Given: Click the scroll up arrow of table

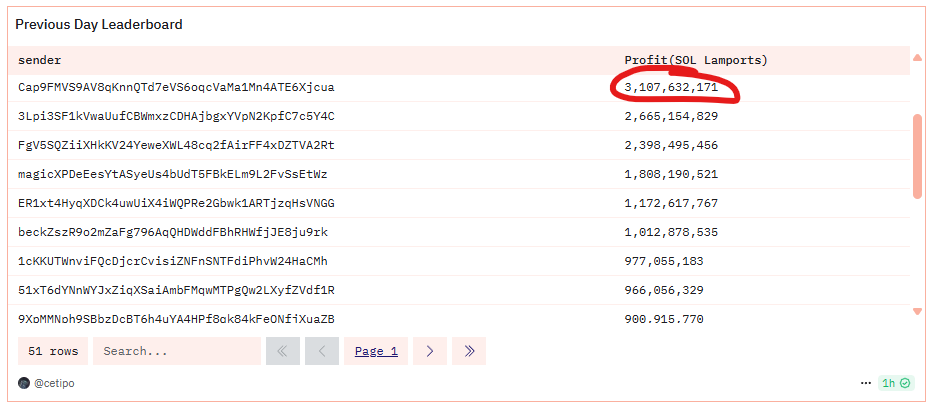Looking at the screenshot, I should [917, 58].
